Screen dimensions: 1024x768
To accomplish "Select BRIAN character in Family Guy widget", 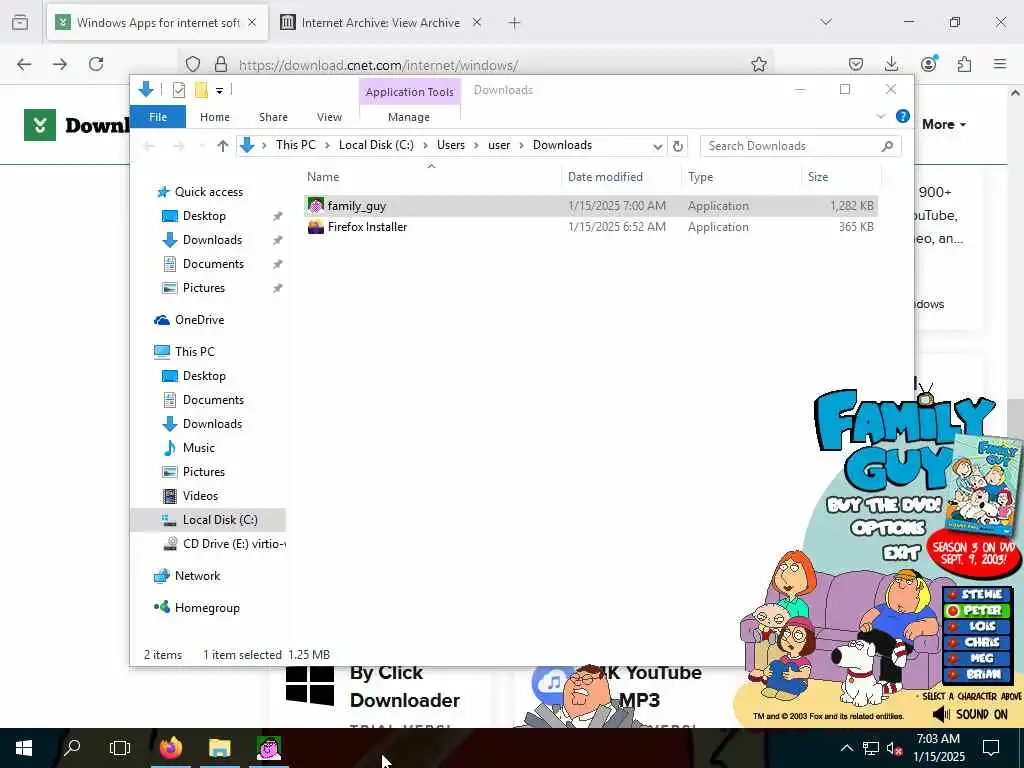I will [x=978, y=675].
